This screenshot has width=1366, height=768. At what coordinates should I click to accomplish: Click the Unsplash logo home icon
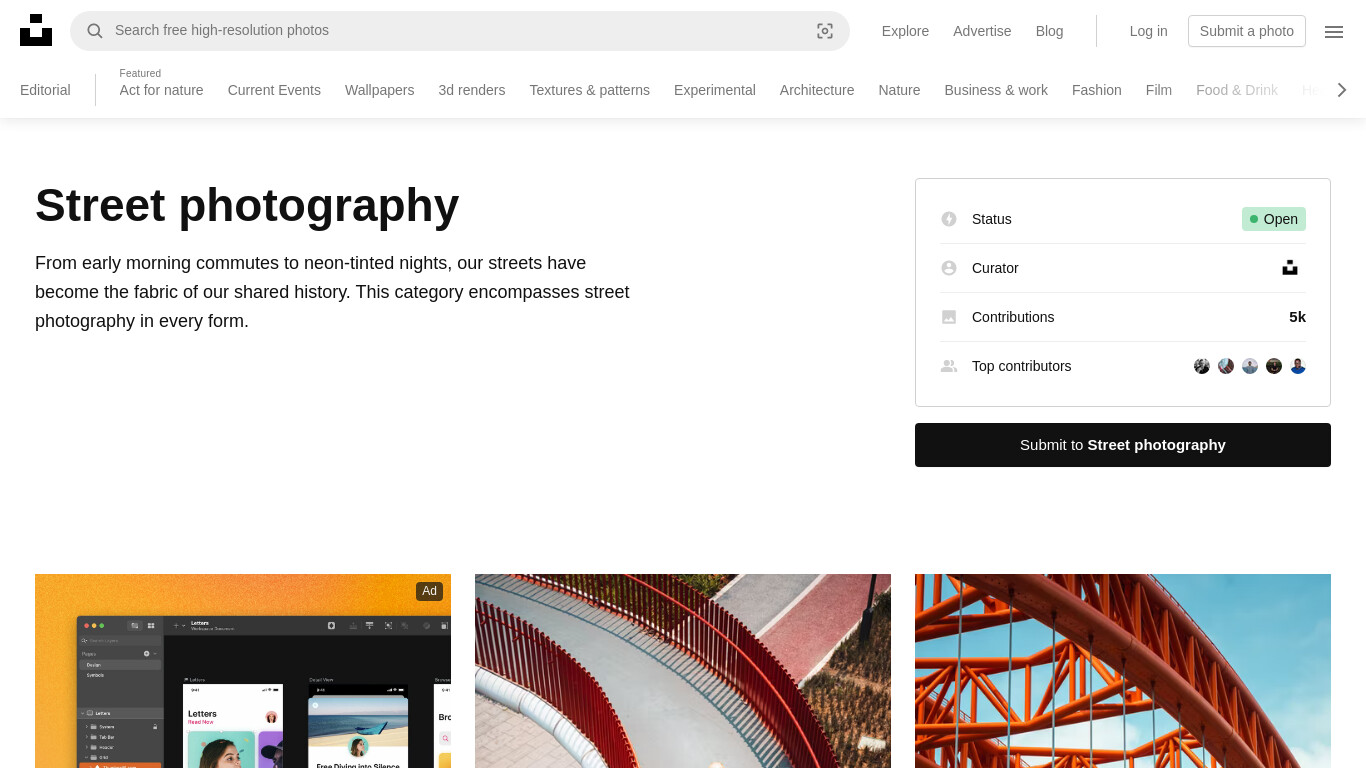point(36,30)
